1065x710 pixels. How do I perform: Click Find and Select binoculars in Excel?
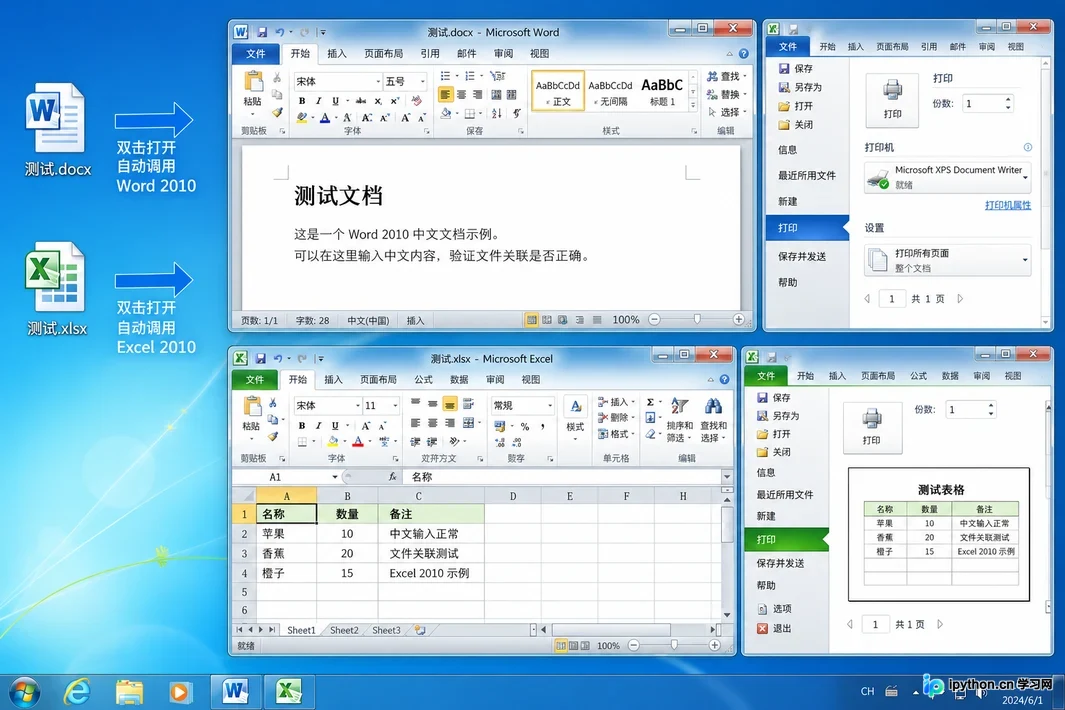point(713,406)
